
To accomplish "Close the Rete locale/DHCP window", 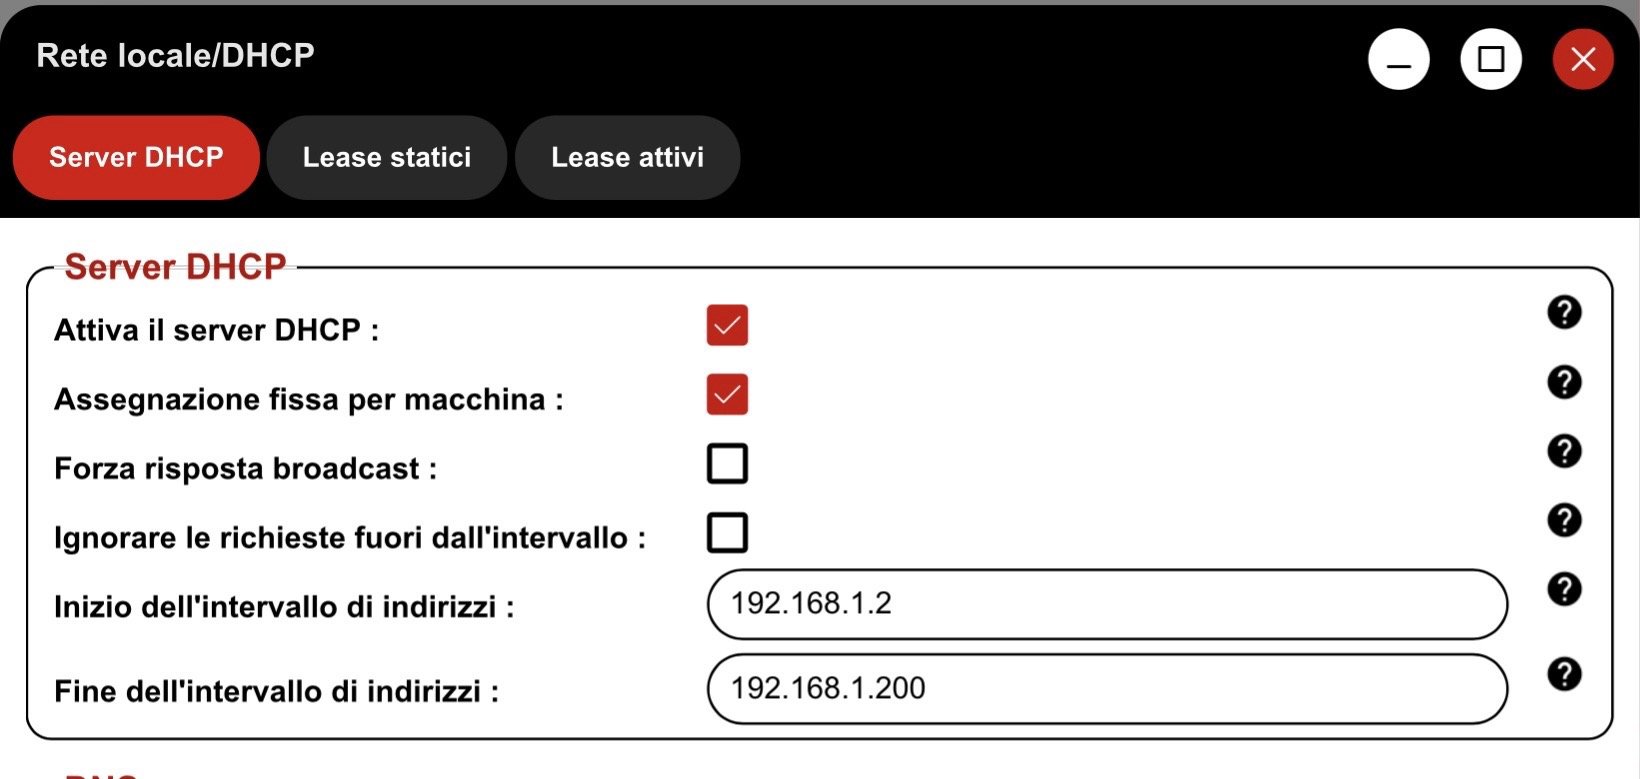I will tap(1582, 60).
